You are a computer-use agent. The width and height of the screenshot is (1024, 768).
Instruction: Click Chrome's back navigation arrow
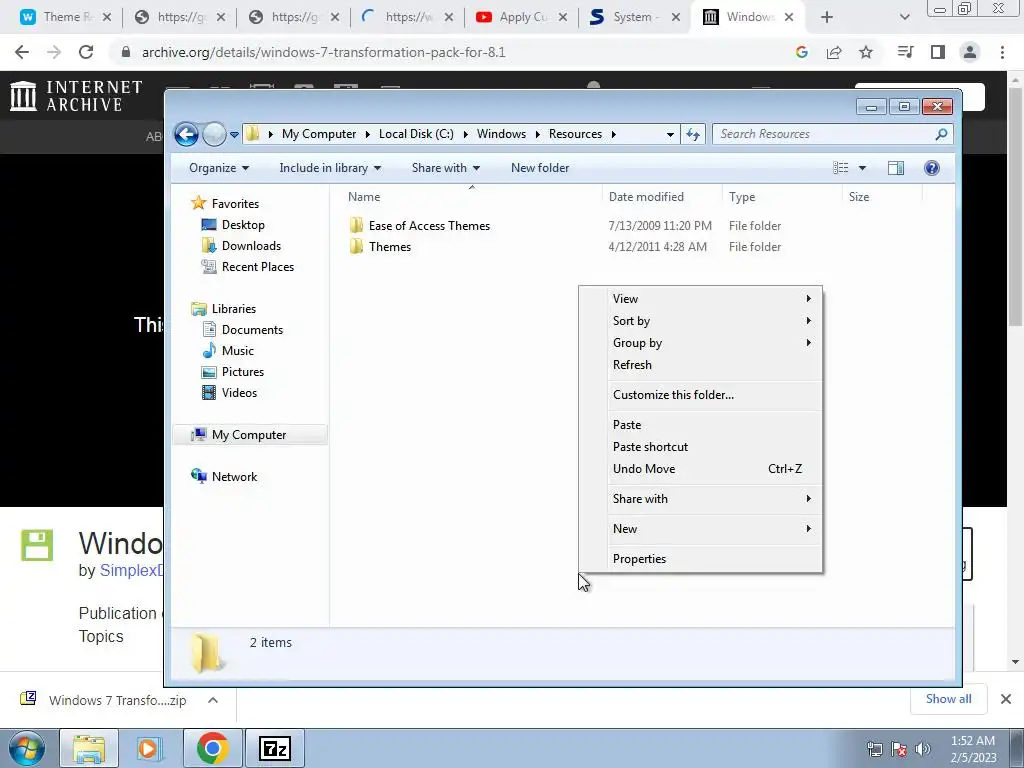click(22, 52)
